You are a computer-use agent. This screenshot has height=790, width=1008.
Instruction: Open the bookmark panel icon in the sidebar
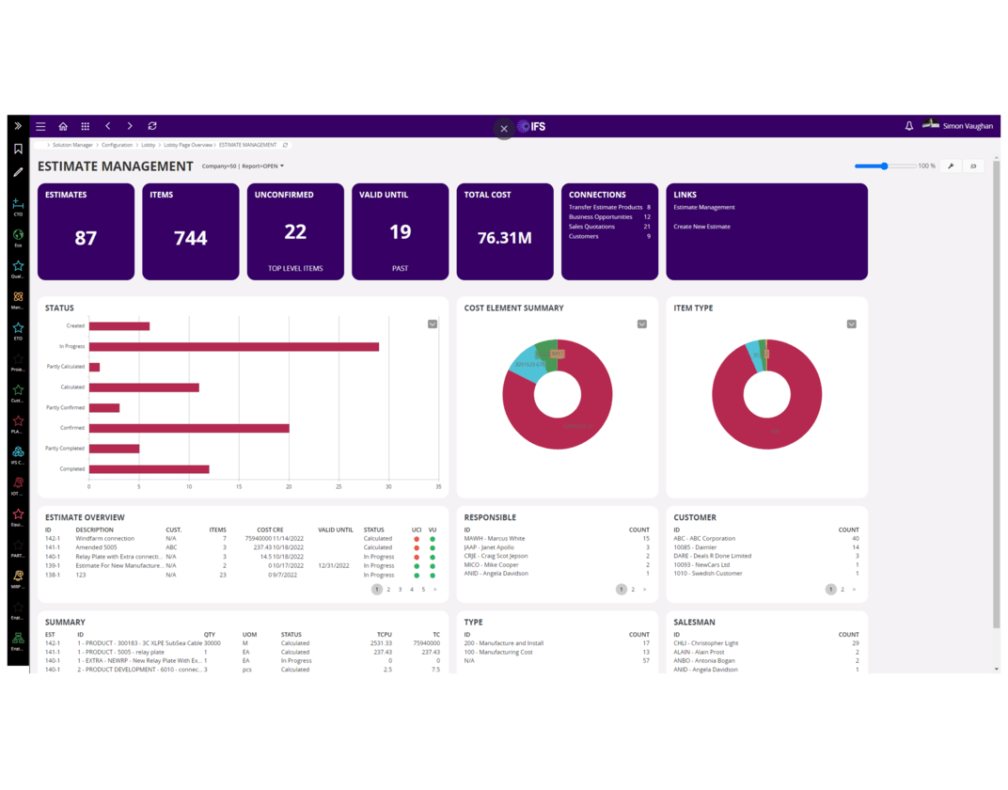pyautogui.click(x=18, y=147)
